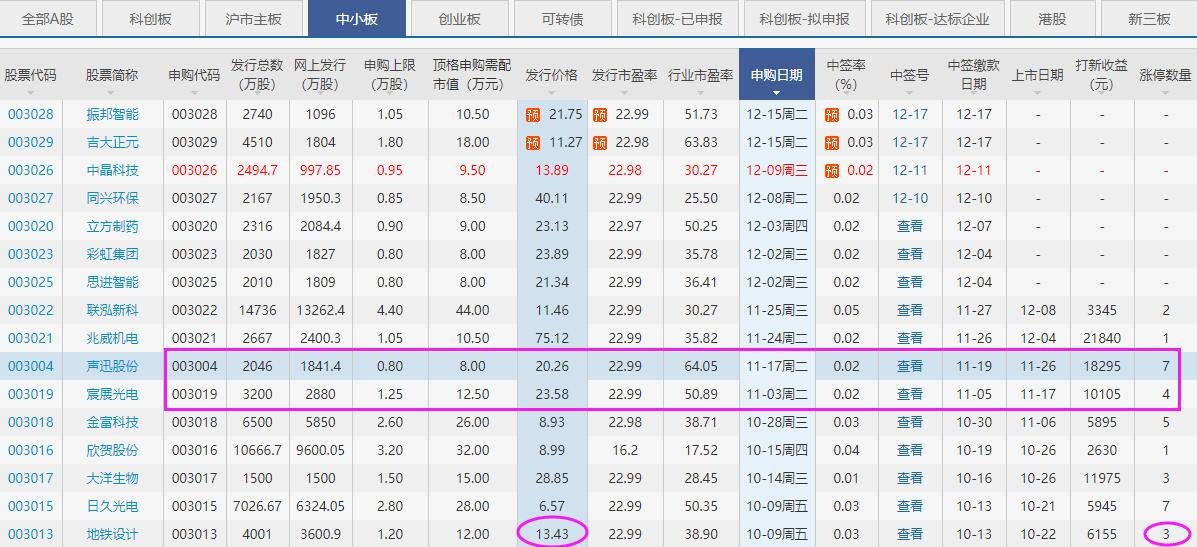This screenshot has width=1197, height=547.
Task: Click 申购日期 cell 11-25周三
Action: pos(776,311)
